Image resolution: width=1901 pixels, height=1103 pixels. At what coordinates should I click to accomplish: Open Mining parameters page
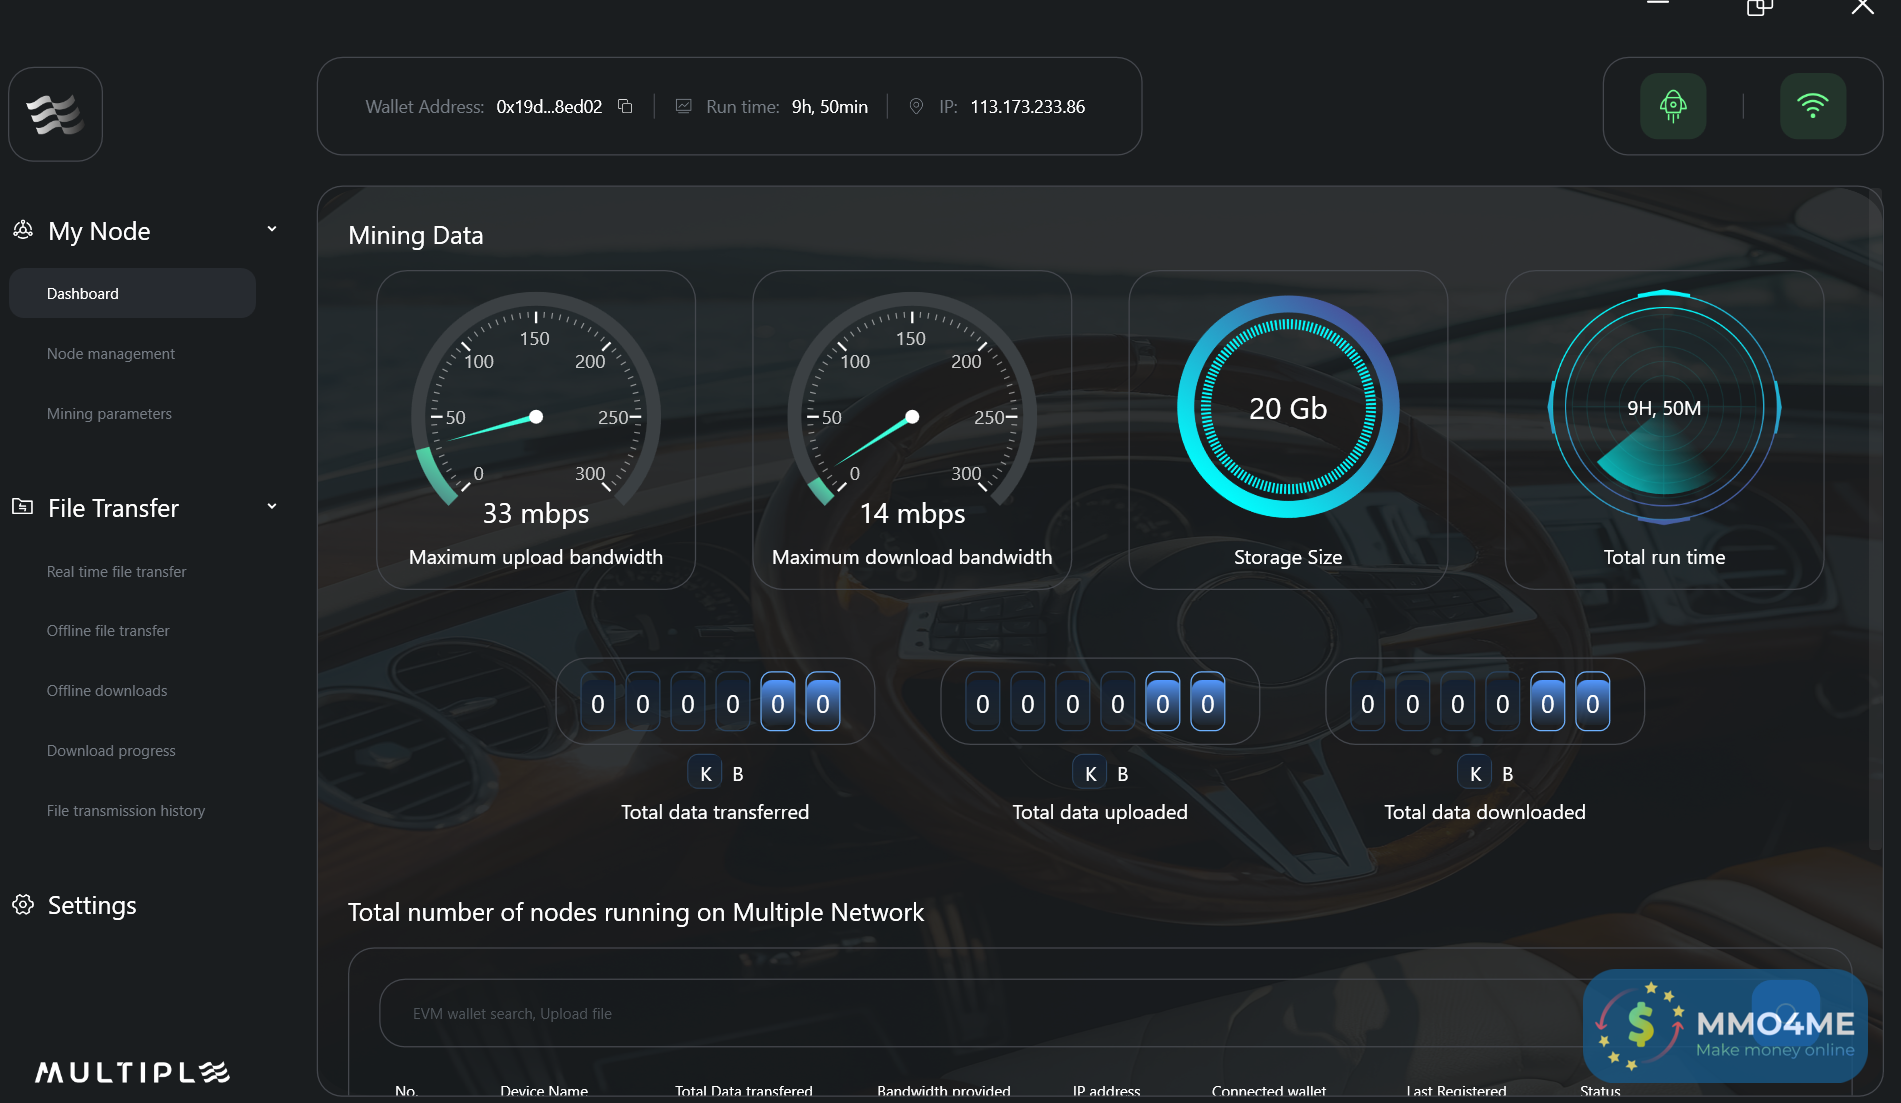109,413
